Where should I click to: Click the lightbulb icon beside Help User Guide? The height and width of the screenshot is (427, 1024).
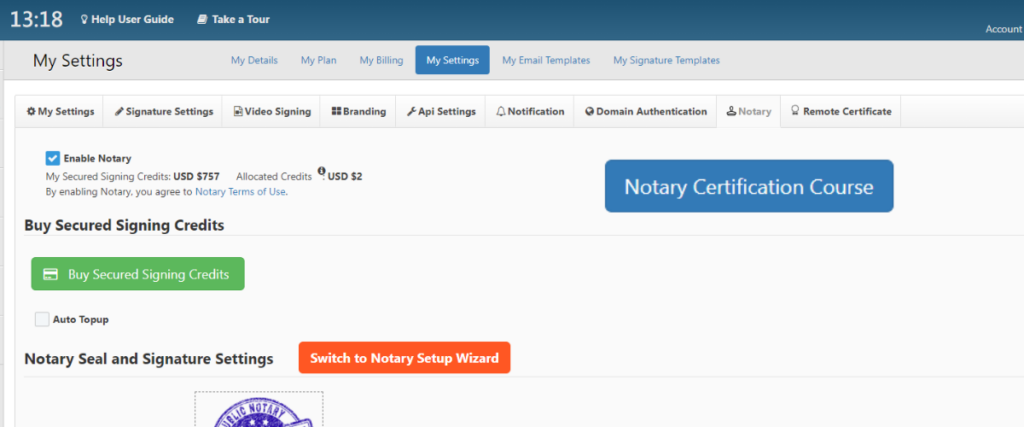(x=84, y=20)
